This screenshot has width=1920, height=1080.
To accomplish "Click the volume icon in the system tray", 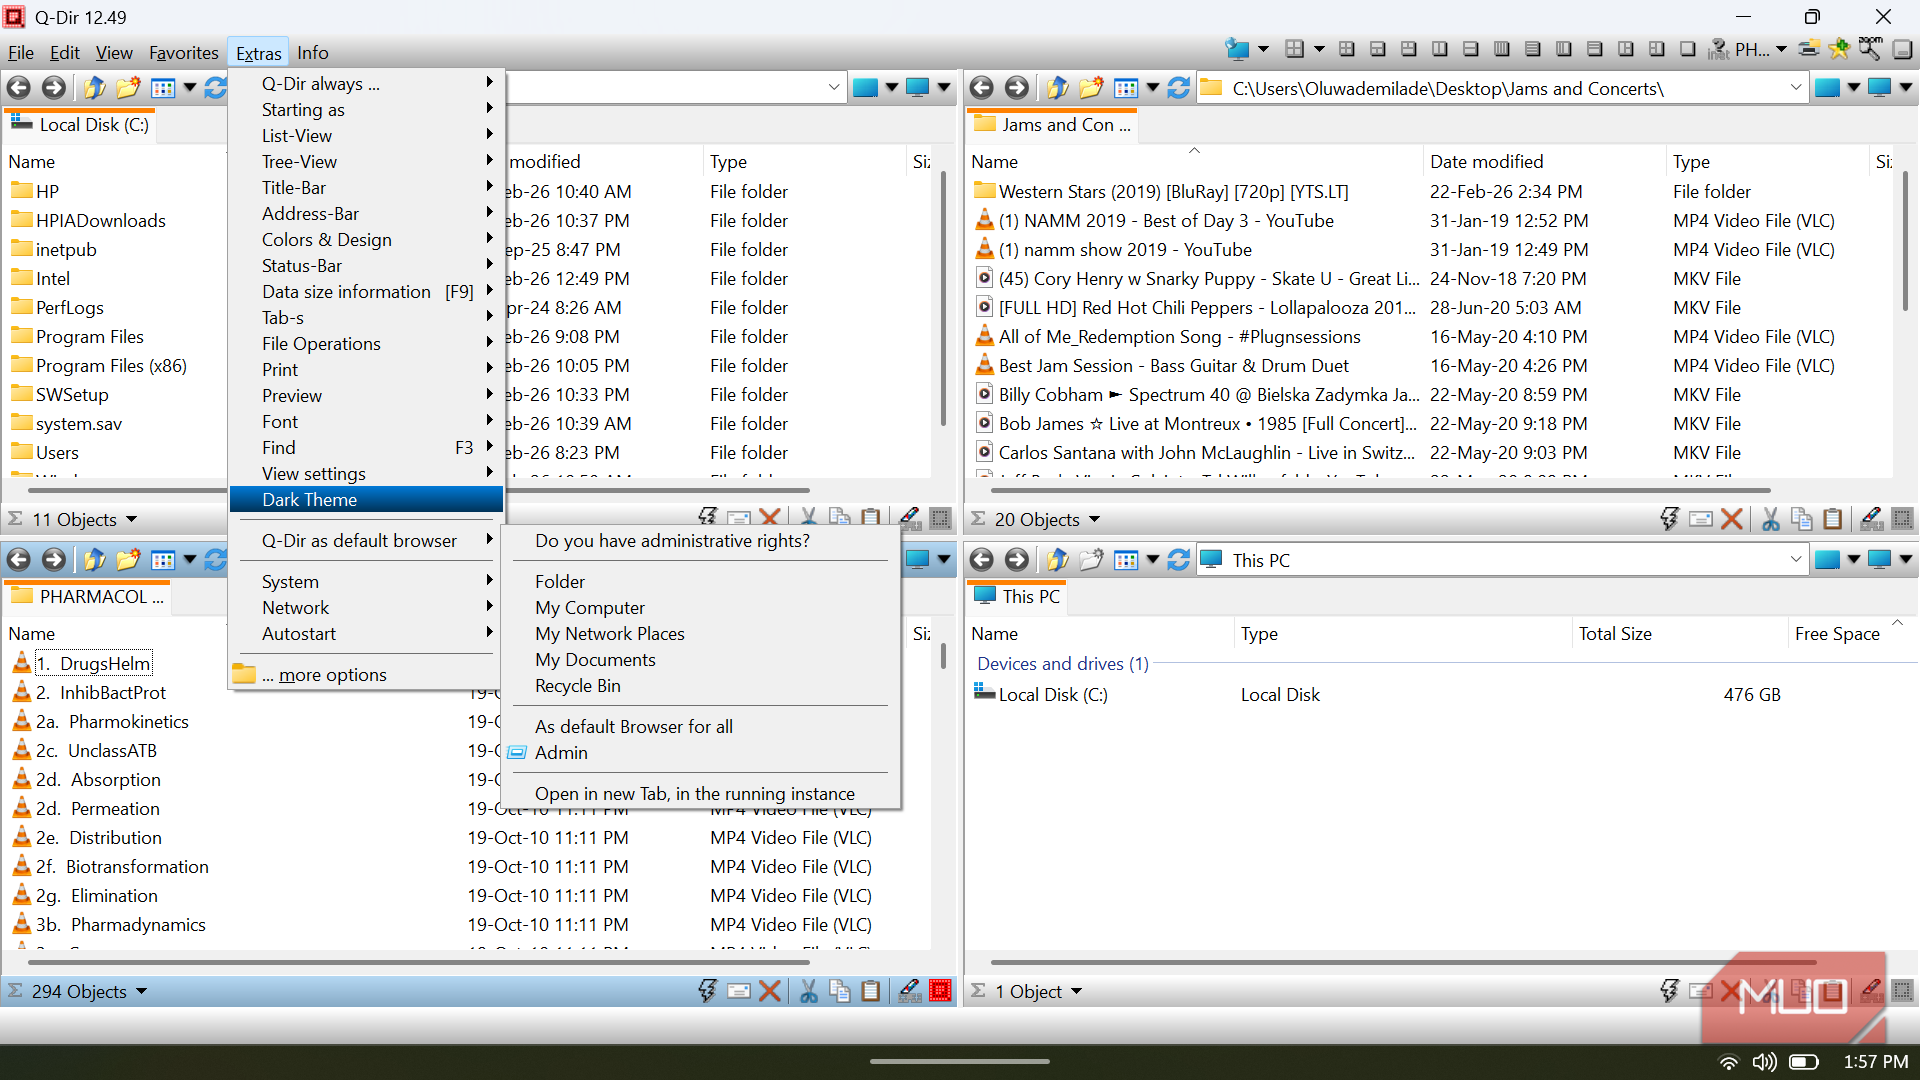I will 1765,1062.
